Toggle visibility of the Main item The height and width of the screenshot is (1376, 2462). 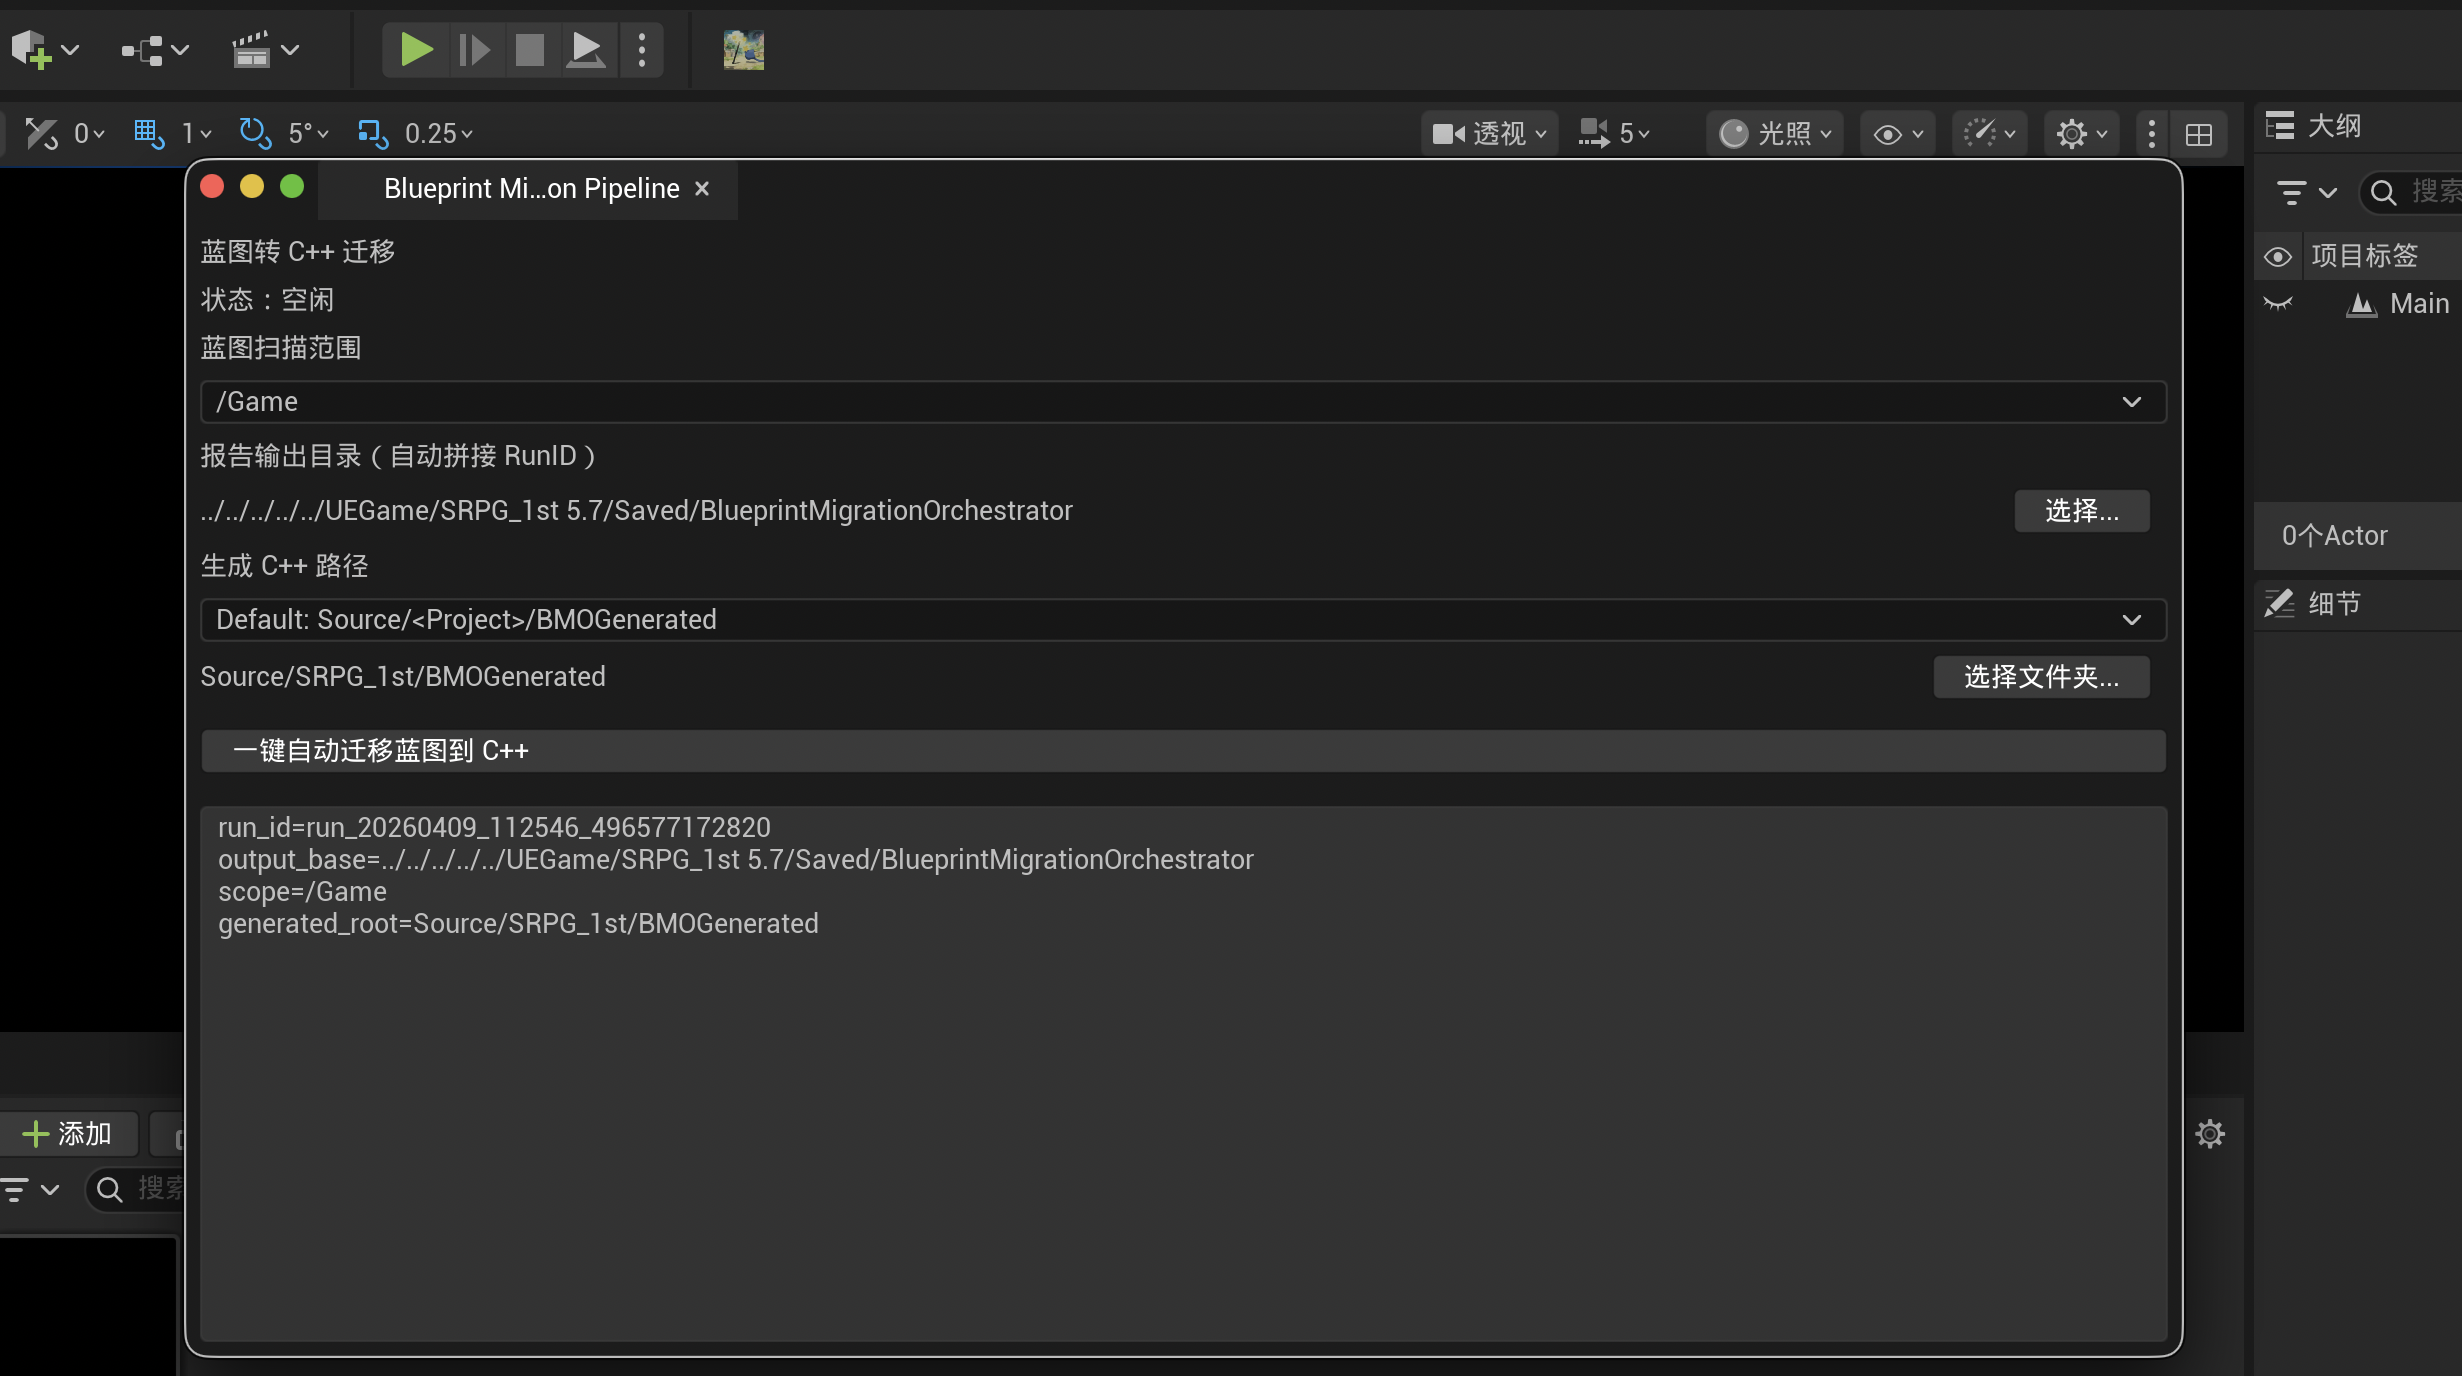(2278, 303)
